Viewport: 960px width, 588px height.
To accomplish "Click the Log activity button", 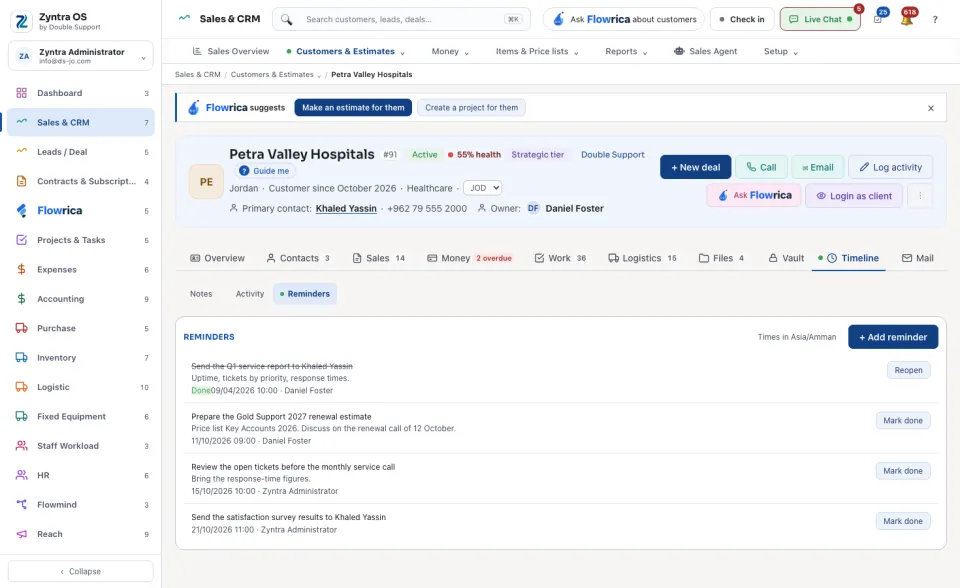I will pos(891,167).
